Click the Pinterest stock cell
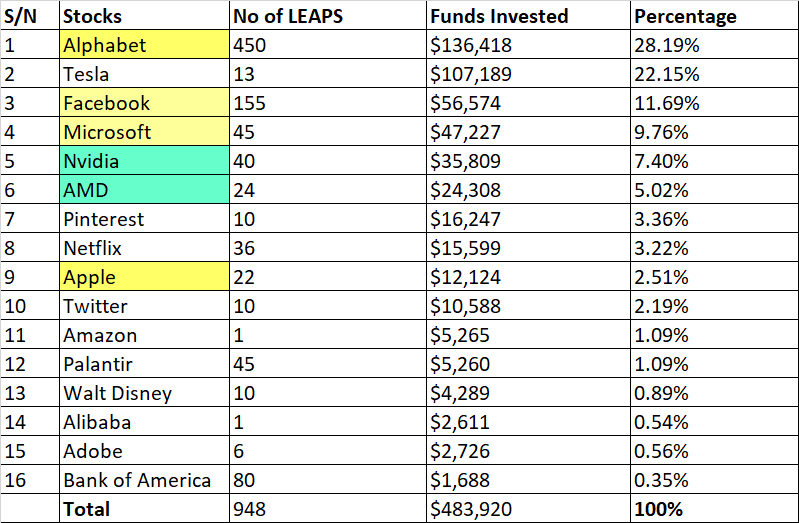Image resolution: width=799 pixels, height=523 pixels. point(143,219)
